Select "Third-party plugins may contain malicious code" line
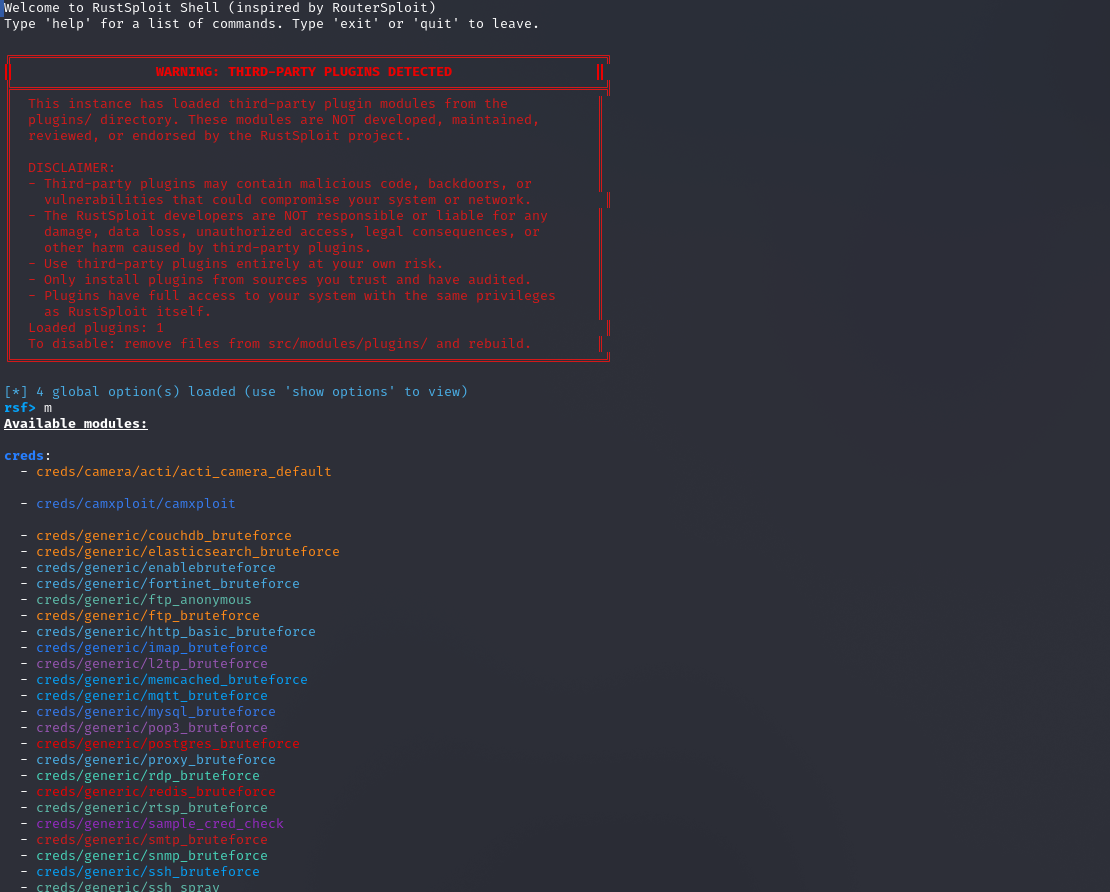This screenshot has height=892, width=1110. point(280,184)
